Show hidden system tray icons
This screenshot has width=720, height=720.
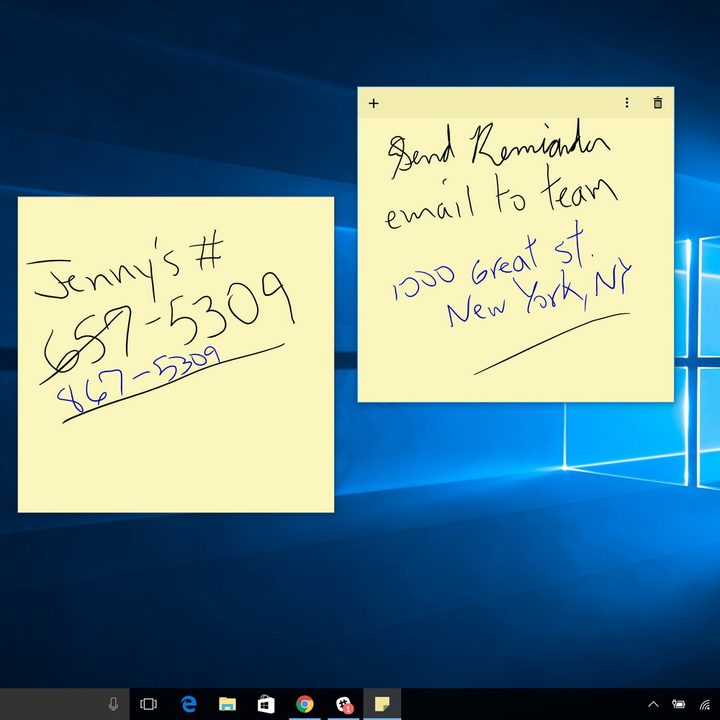653,704
